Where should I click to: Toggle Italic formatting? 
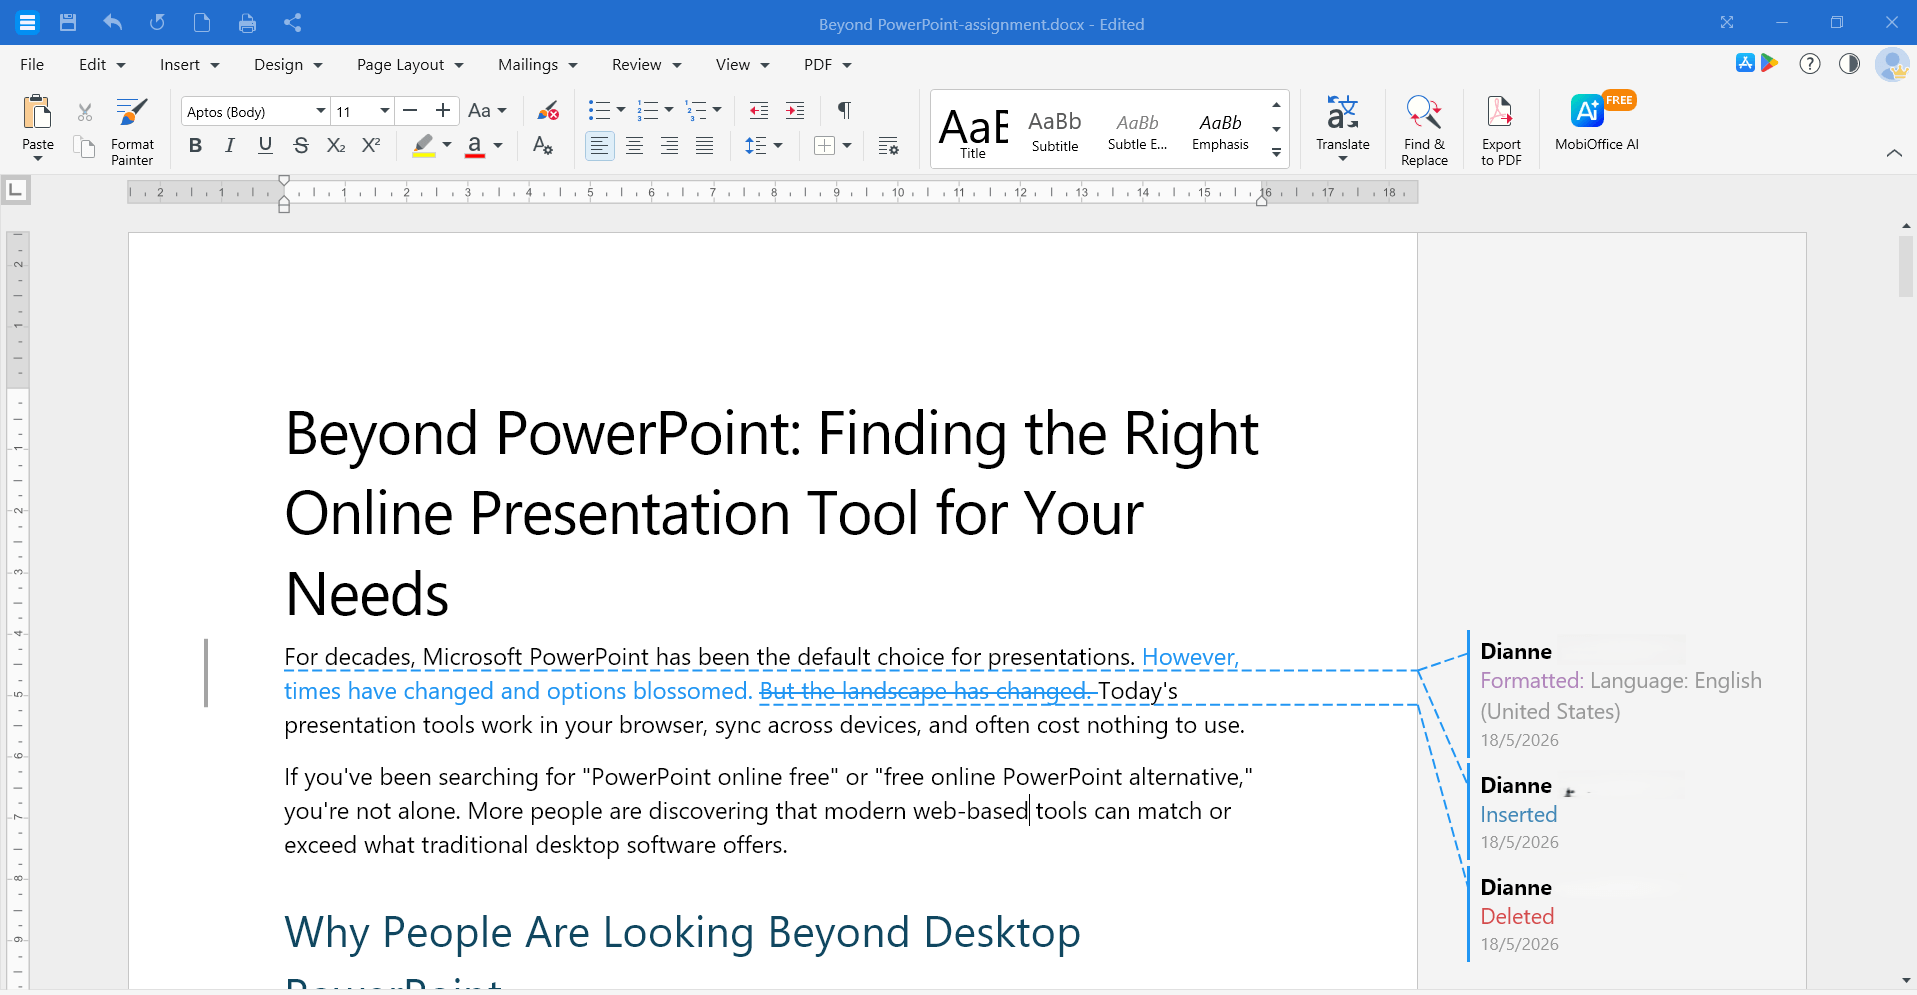coord(230,145)
